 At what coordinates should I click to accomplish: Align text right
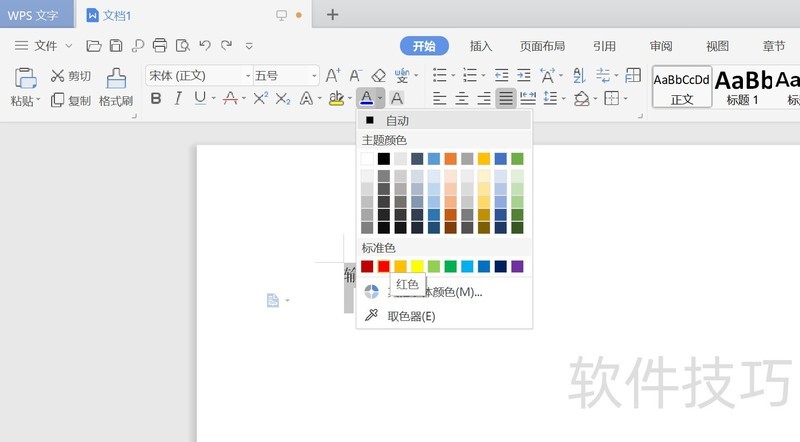pyautogui.click(x=484, y=98)
